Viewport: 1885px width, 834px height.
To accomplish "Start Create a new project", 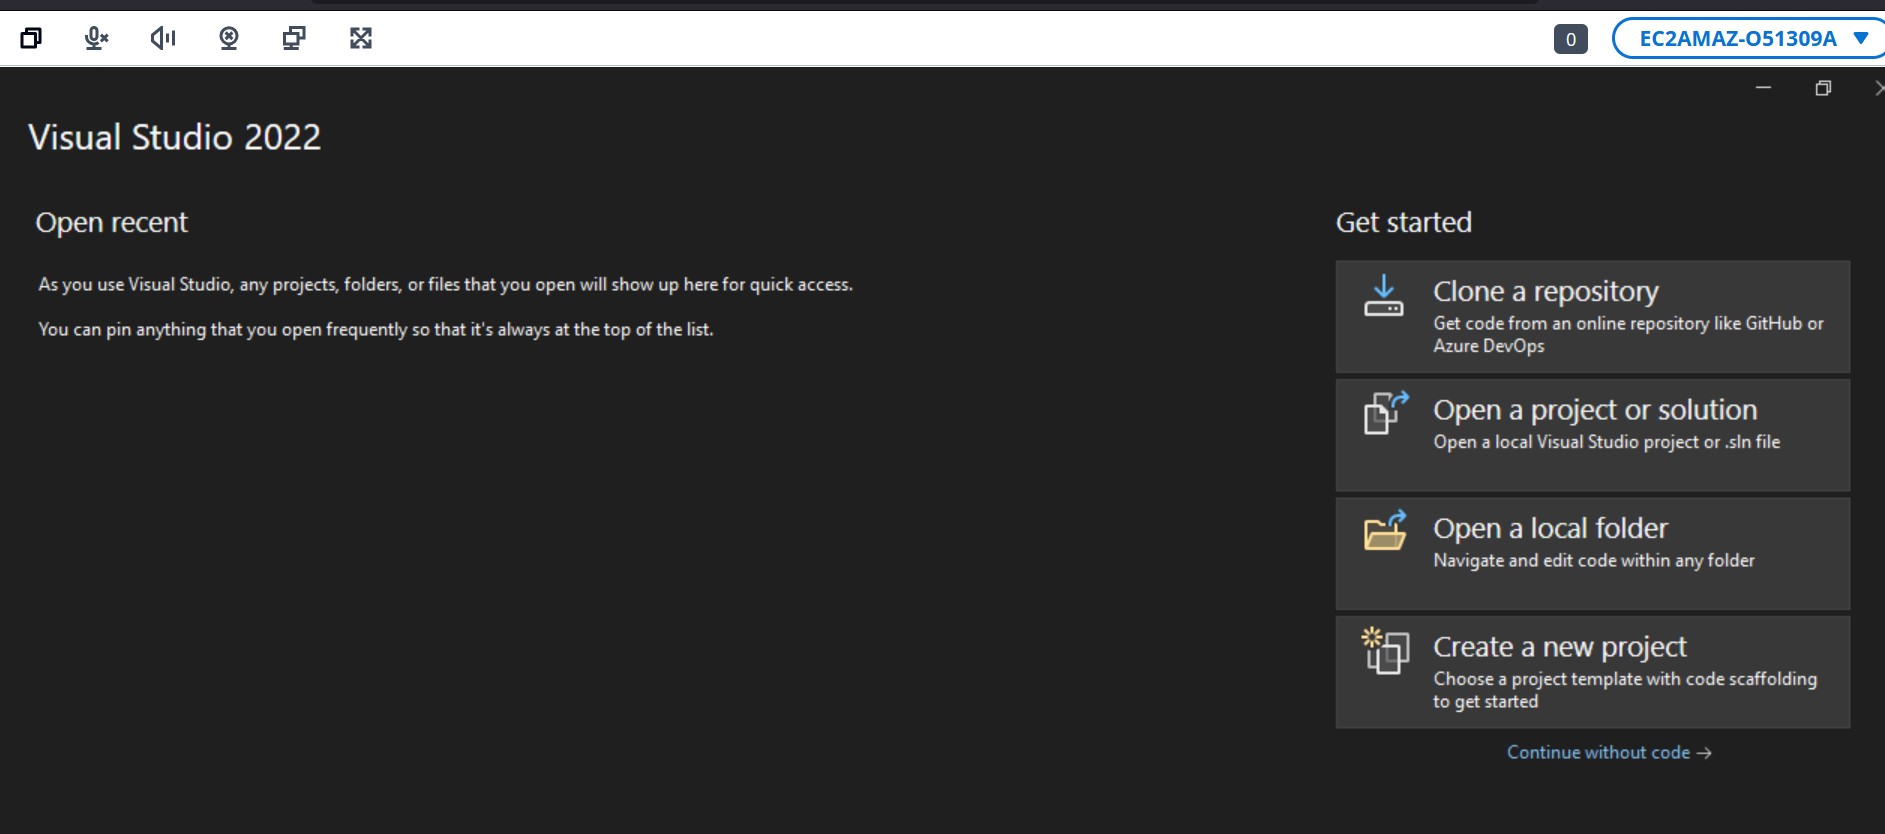I will (1593, 672).
